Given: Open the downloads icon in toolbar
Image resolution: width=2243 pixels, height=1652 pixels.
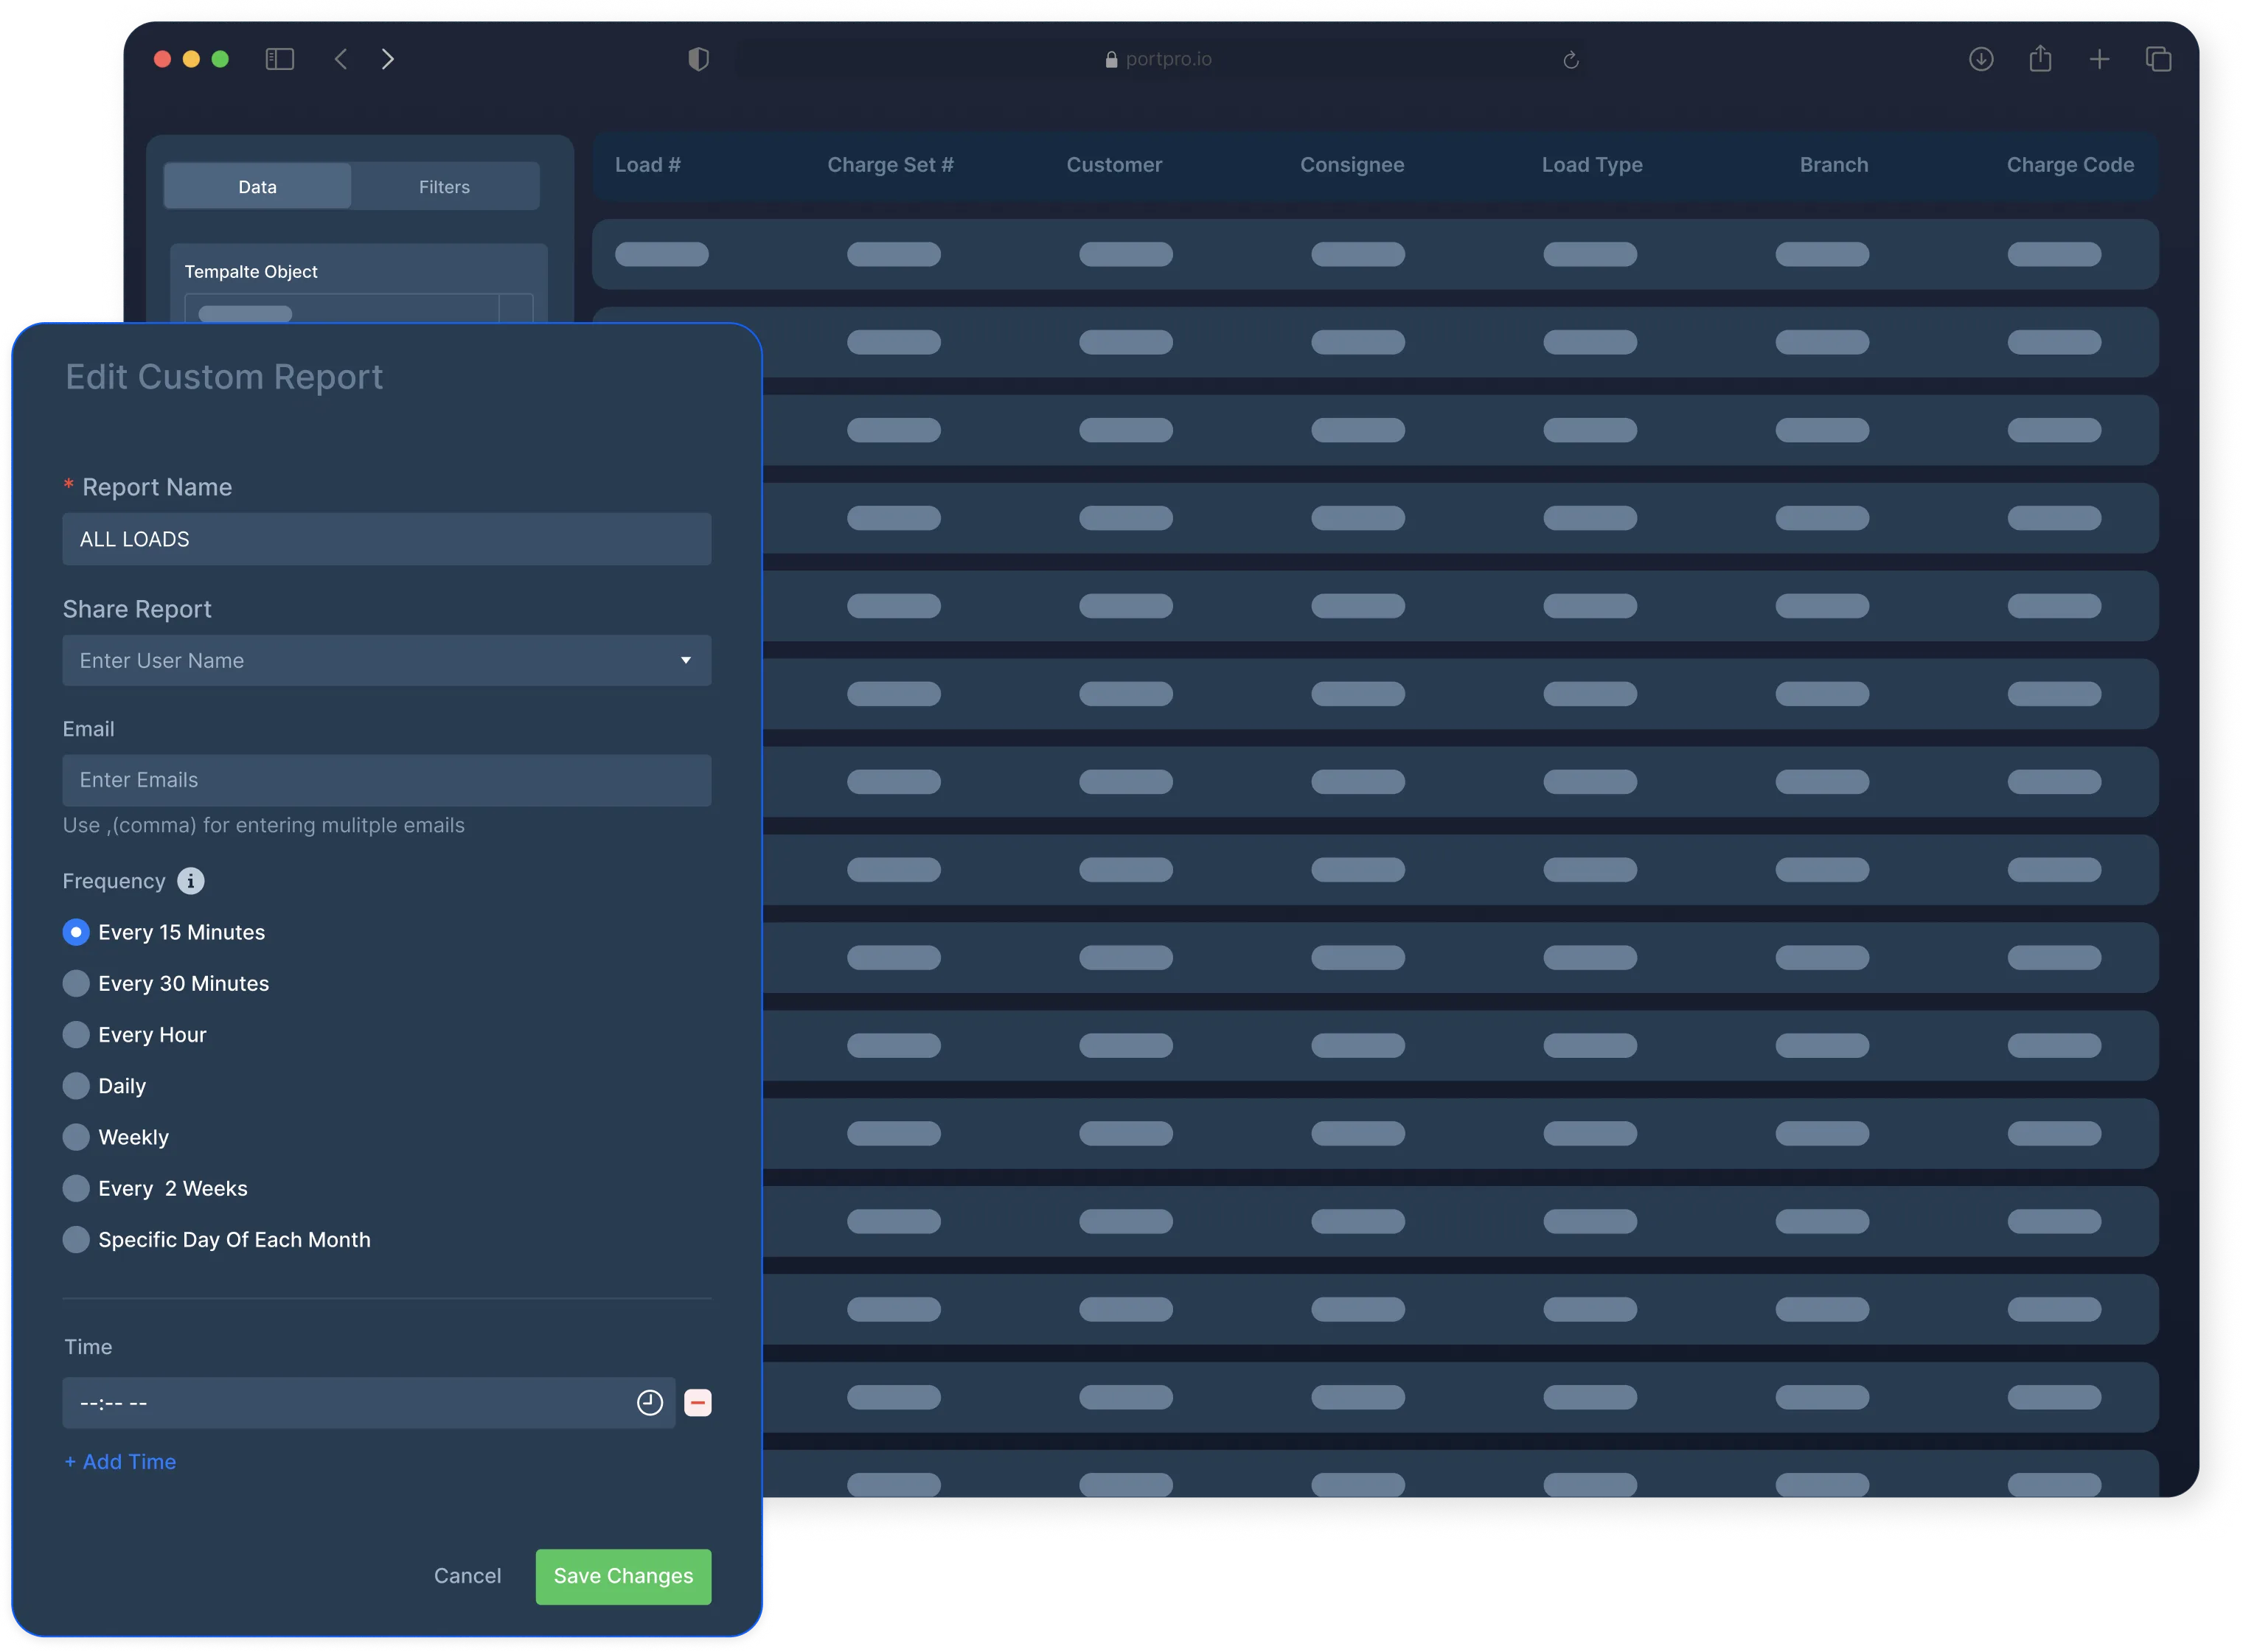Looking at the screenshot, I should pos(1981,60).
